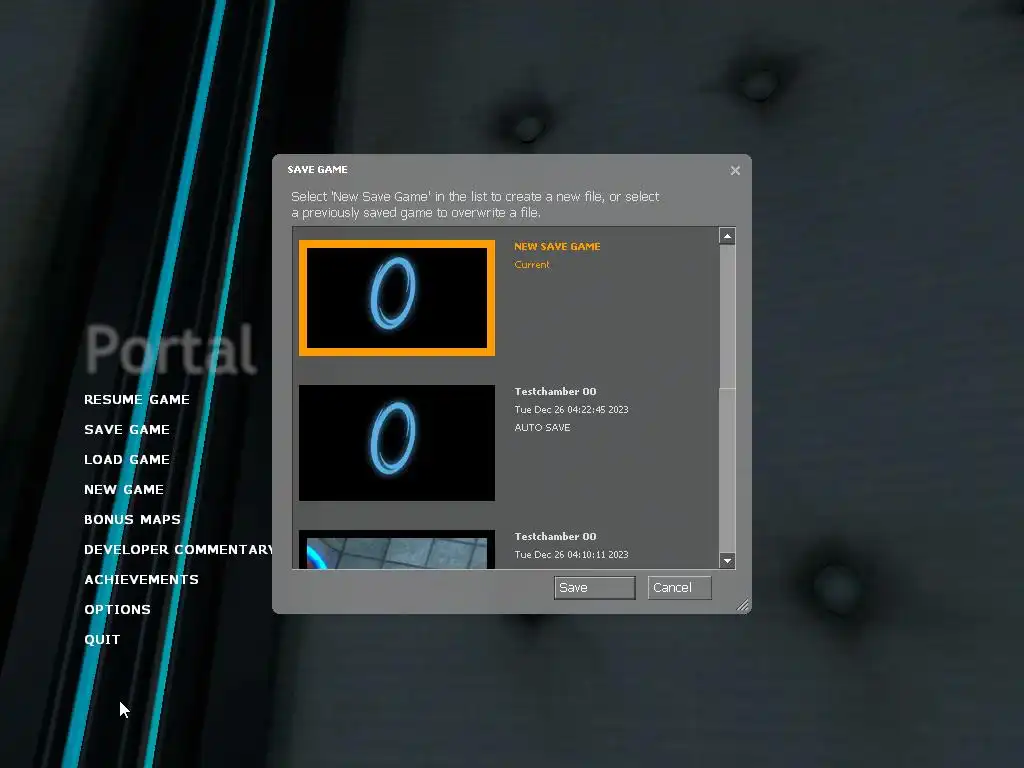Click the scrollbar down arrow
Viewport: 1024px width, 768px height.
coord(727,560)
